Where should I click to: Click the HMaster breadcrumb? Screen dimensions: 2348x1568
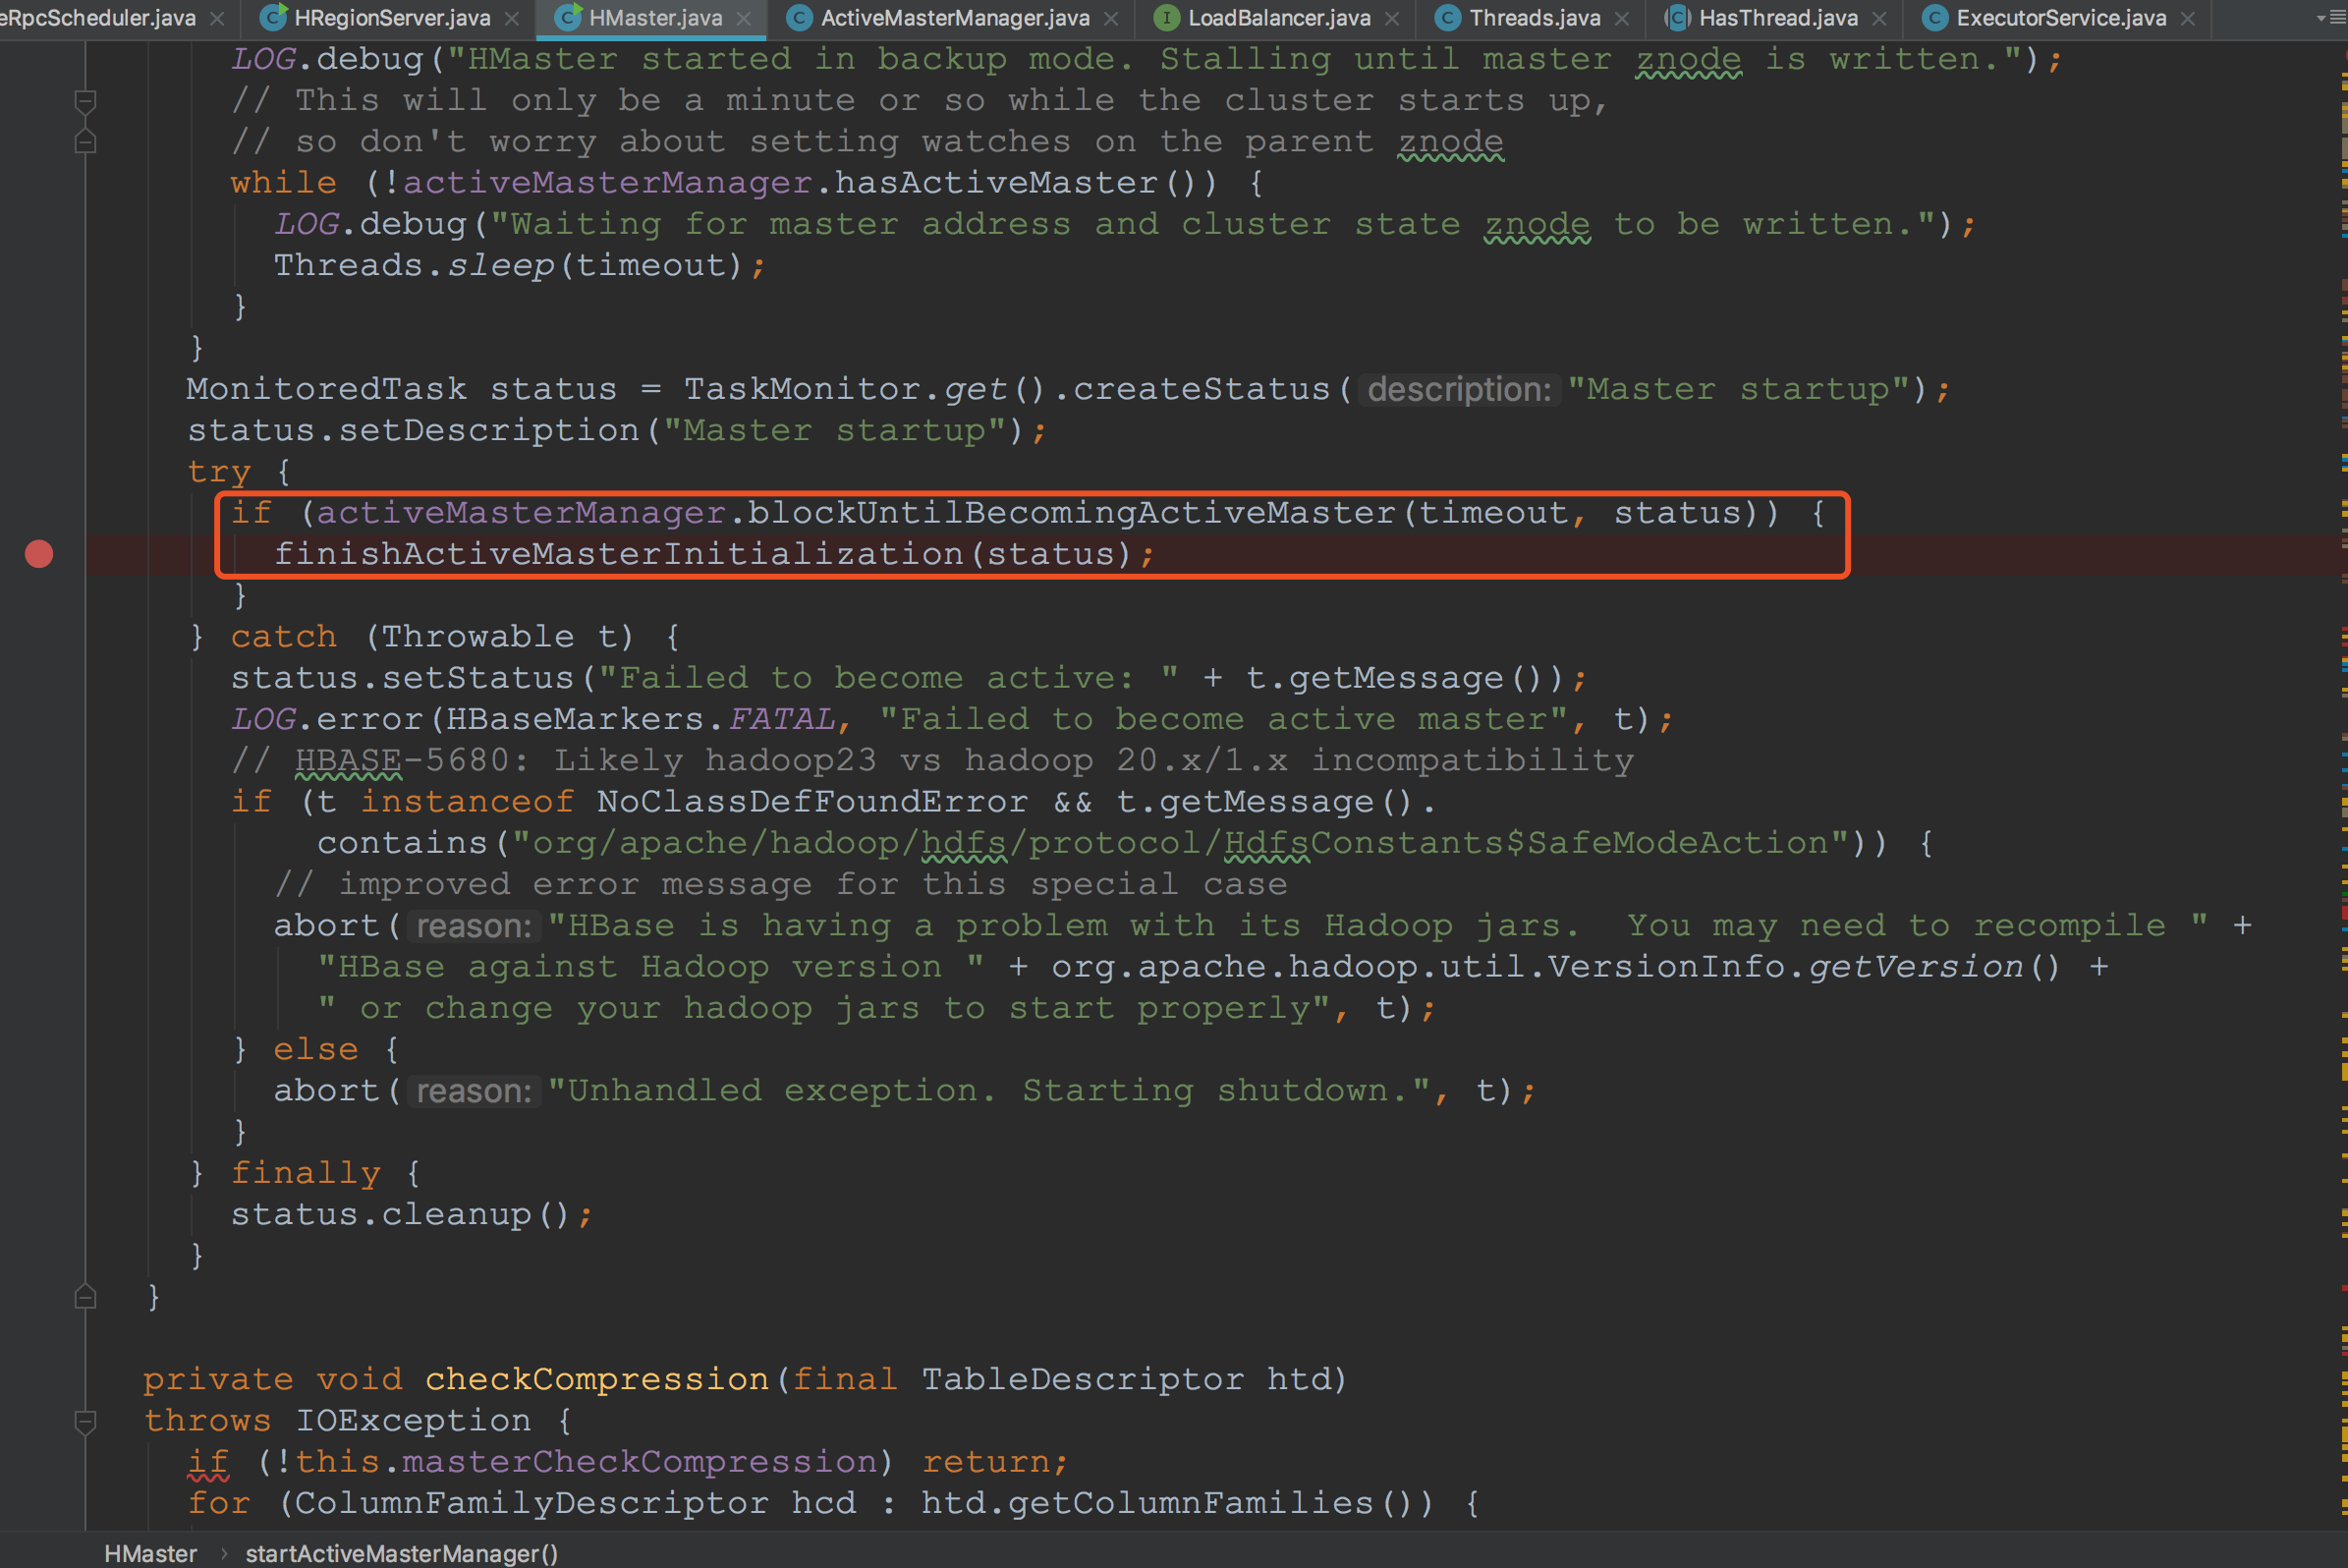pyautogui.click(x=151, y=1553)
